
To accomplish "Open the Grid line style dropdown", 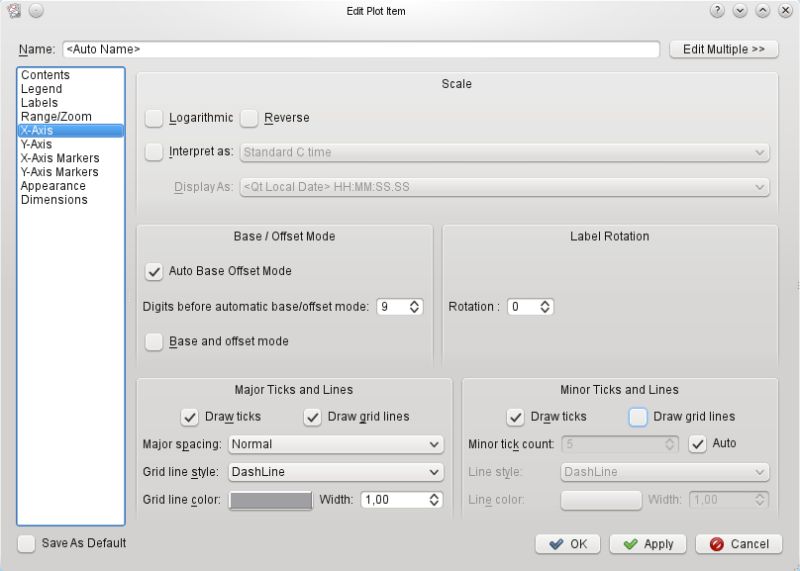I will pyautogui.click(x=336, y=471).
